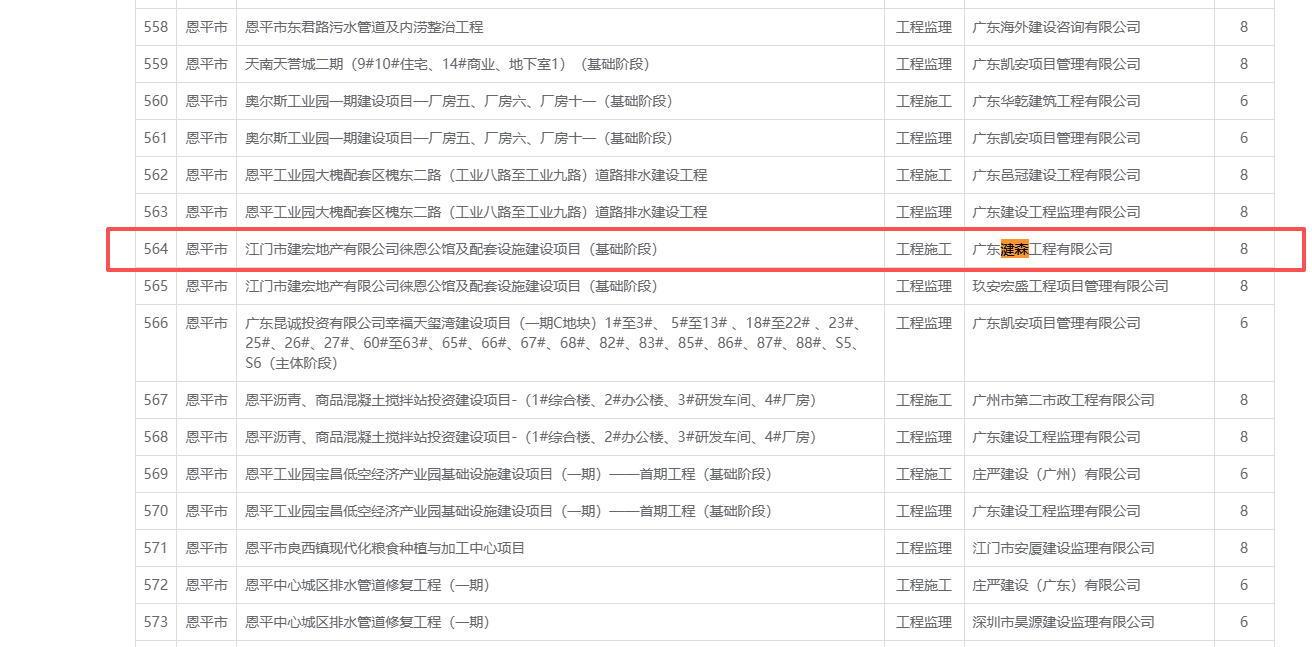Image resolution: width=1312 pixels, height=647 pixels.
Task: Click 广东邑冠建设工程有限公司 in row 562
Action: 1056,175
